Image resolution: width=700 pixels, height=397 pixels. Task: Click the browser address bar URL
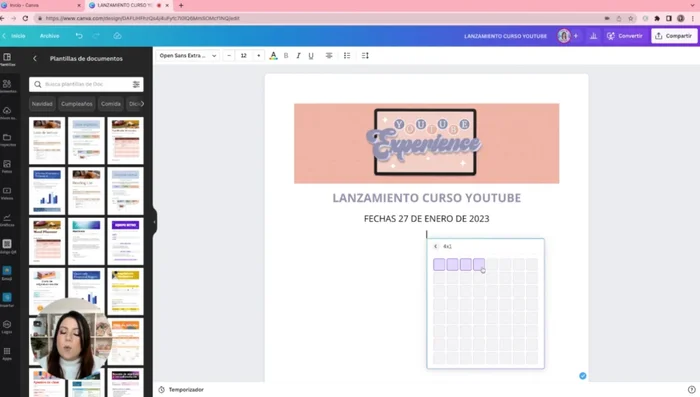[143, 18]
